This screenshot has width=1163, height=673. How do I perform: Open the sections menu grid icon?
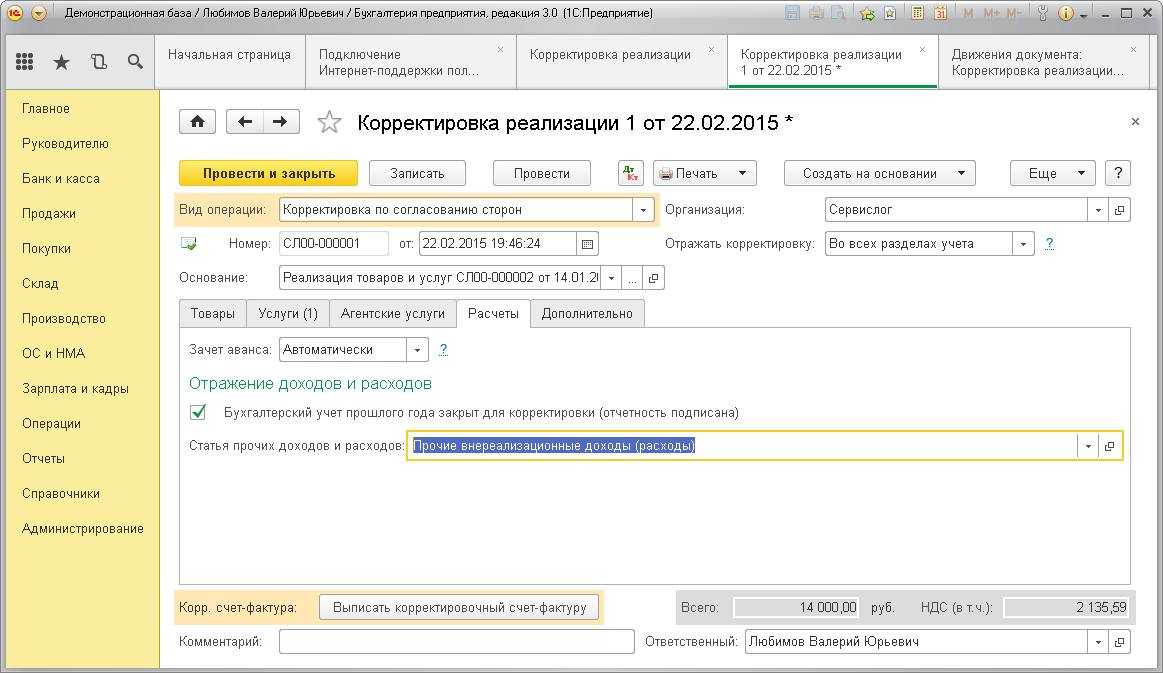tap(25, 62)
